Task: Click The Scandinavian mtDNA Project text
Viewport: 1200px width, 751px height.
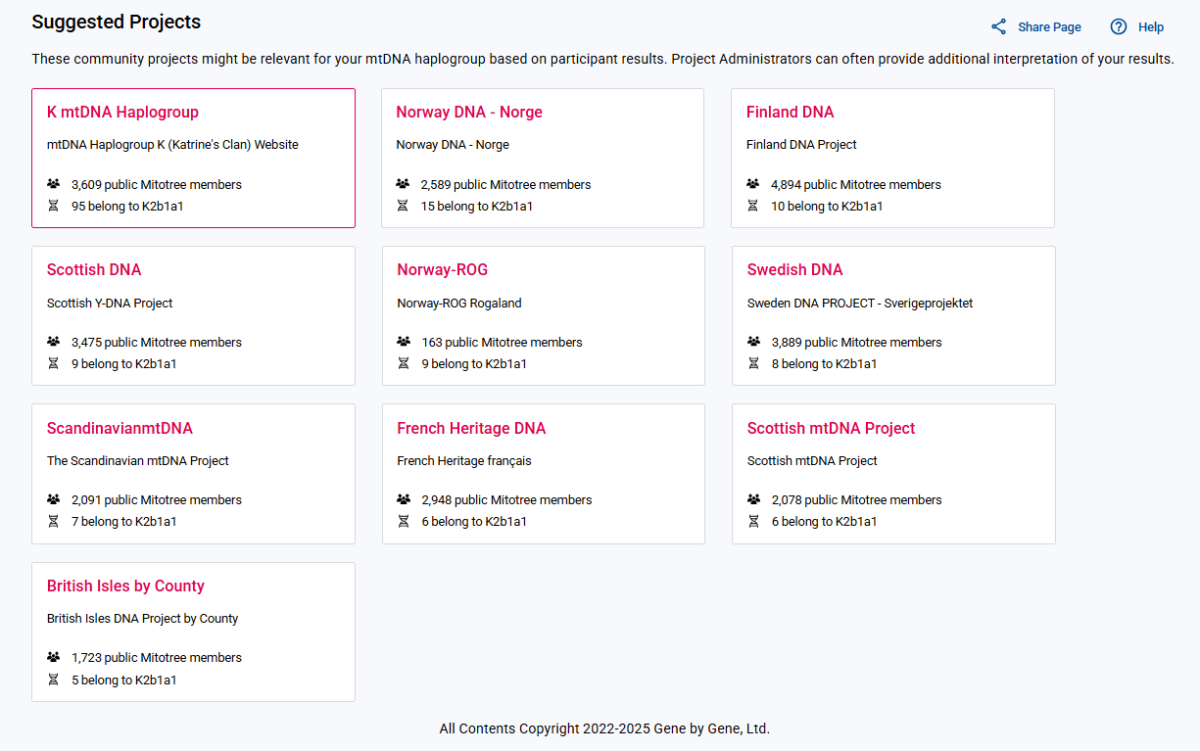Action: (138, 461)
